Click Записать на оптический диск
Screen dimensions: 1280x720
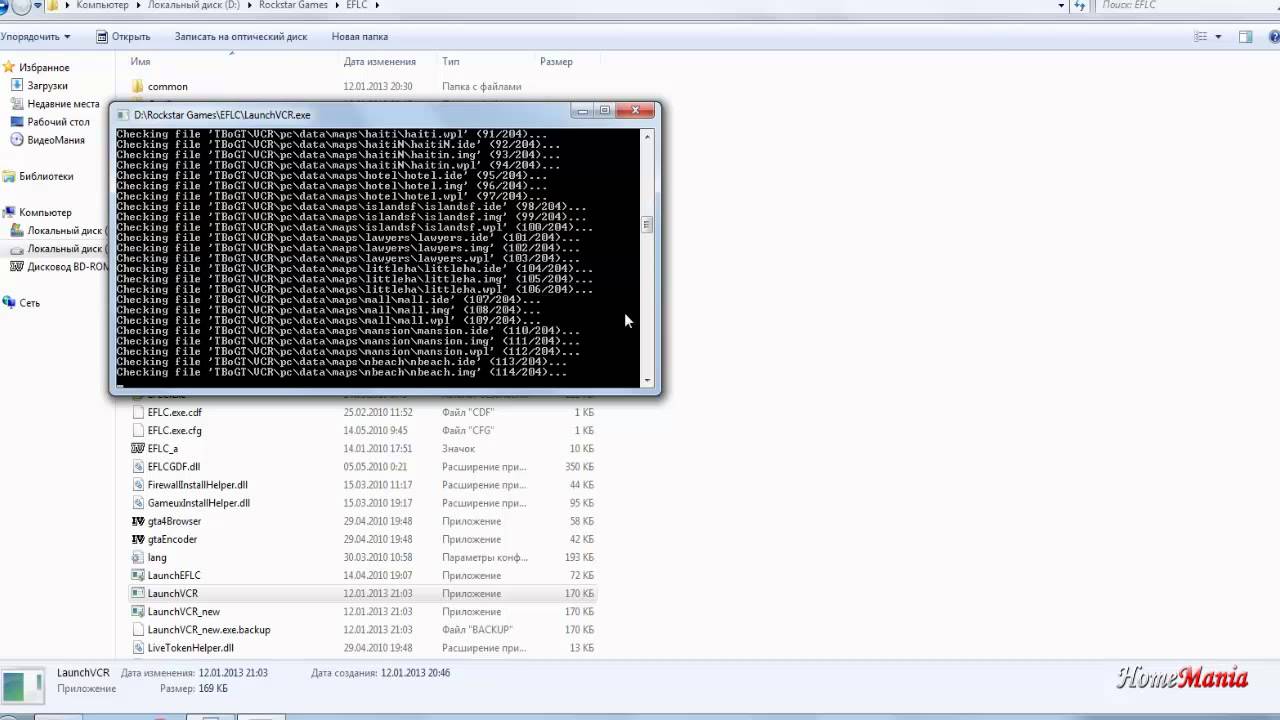[x=241, y=37]
